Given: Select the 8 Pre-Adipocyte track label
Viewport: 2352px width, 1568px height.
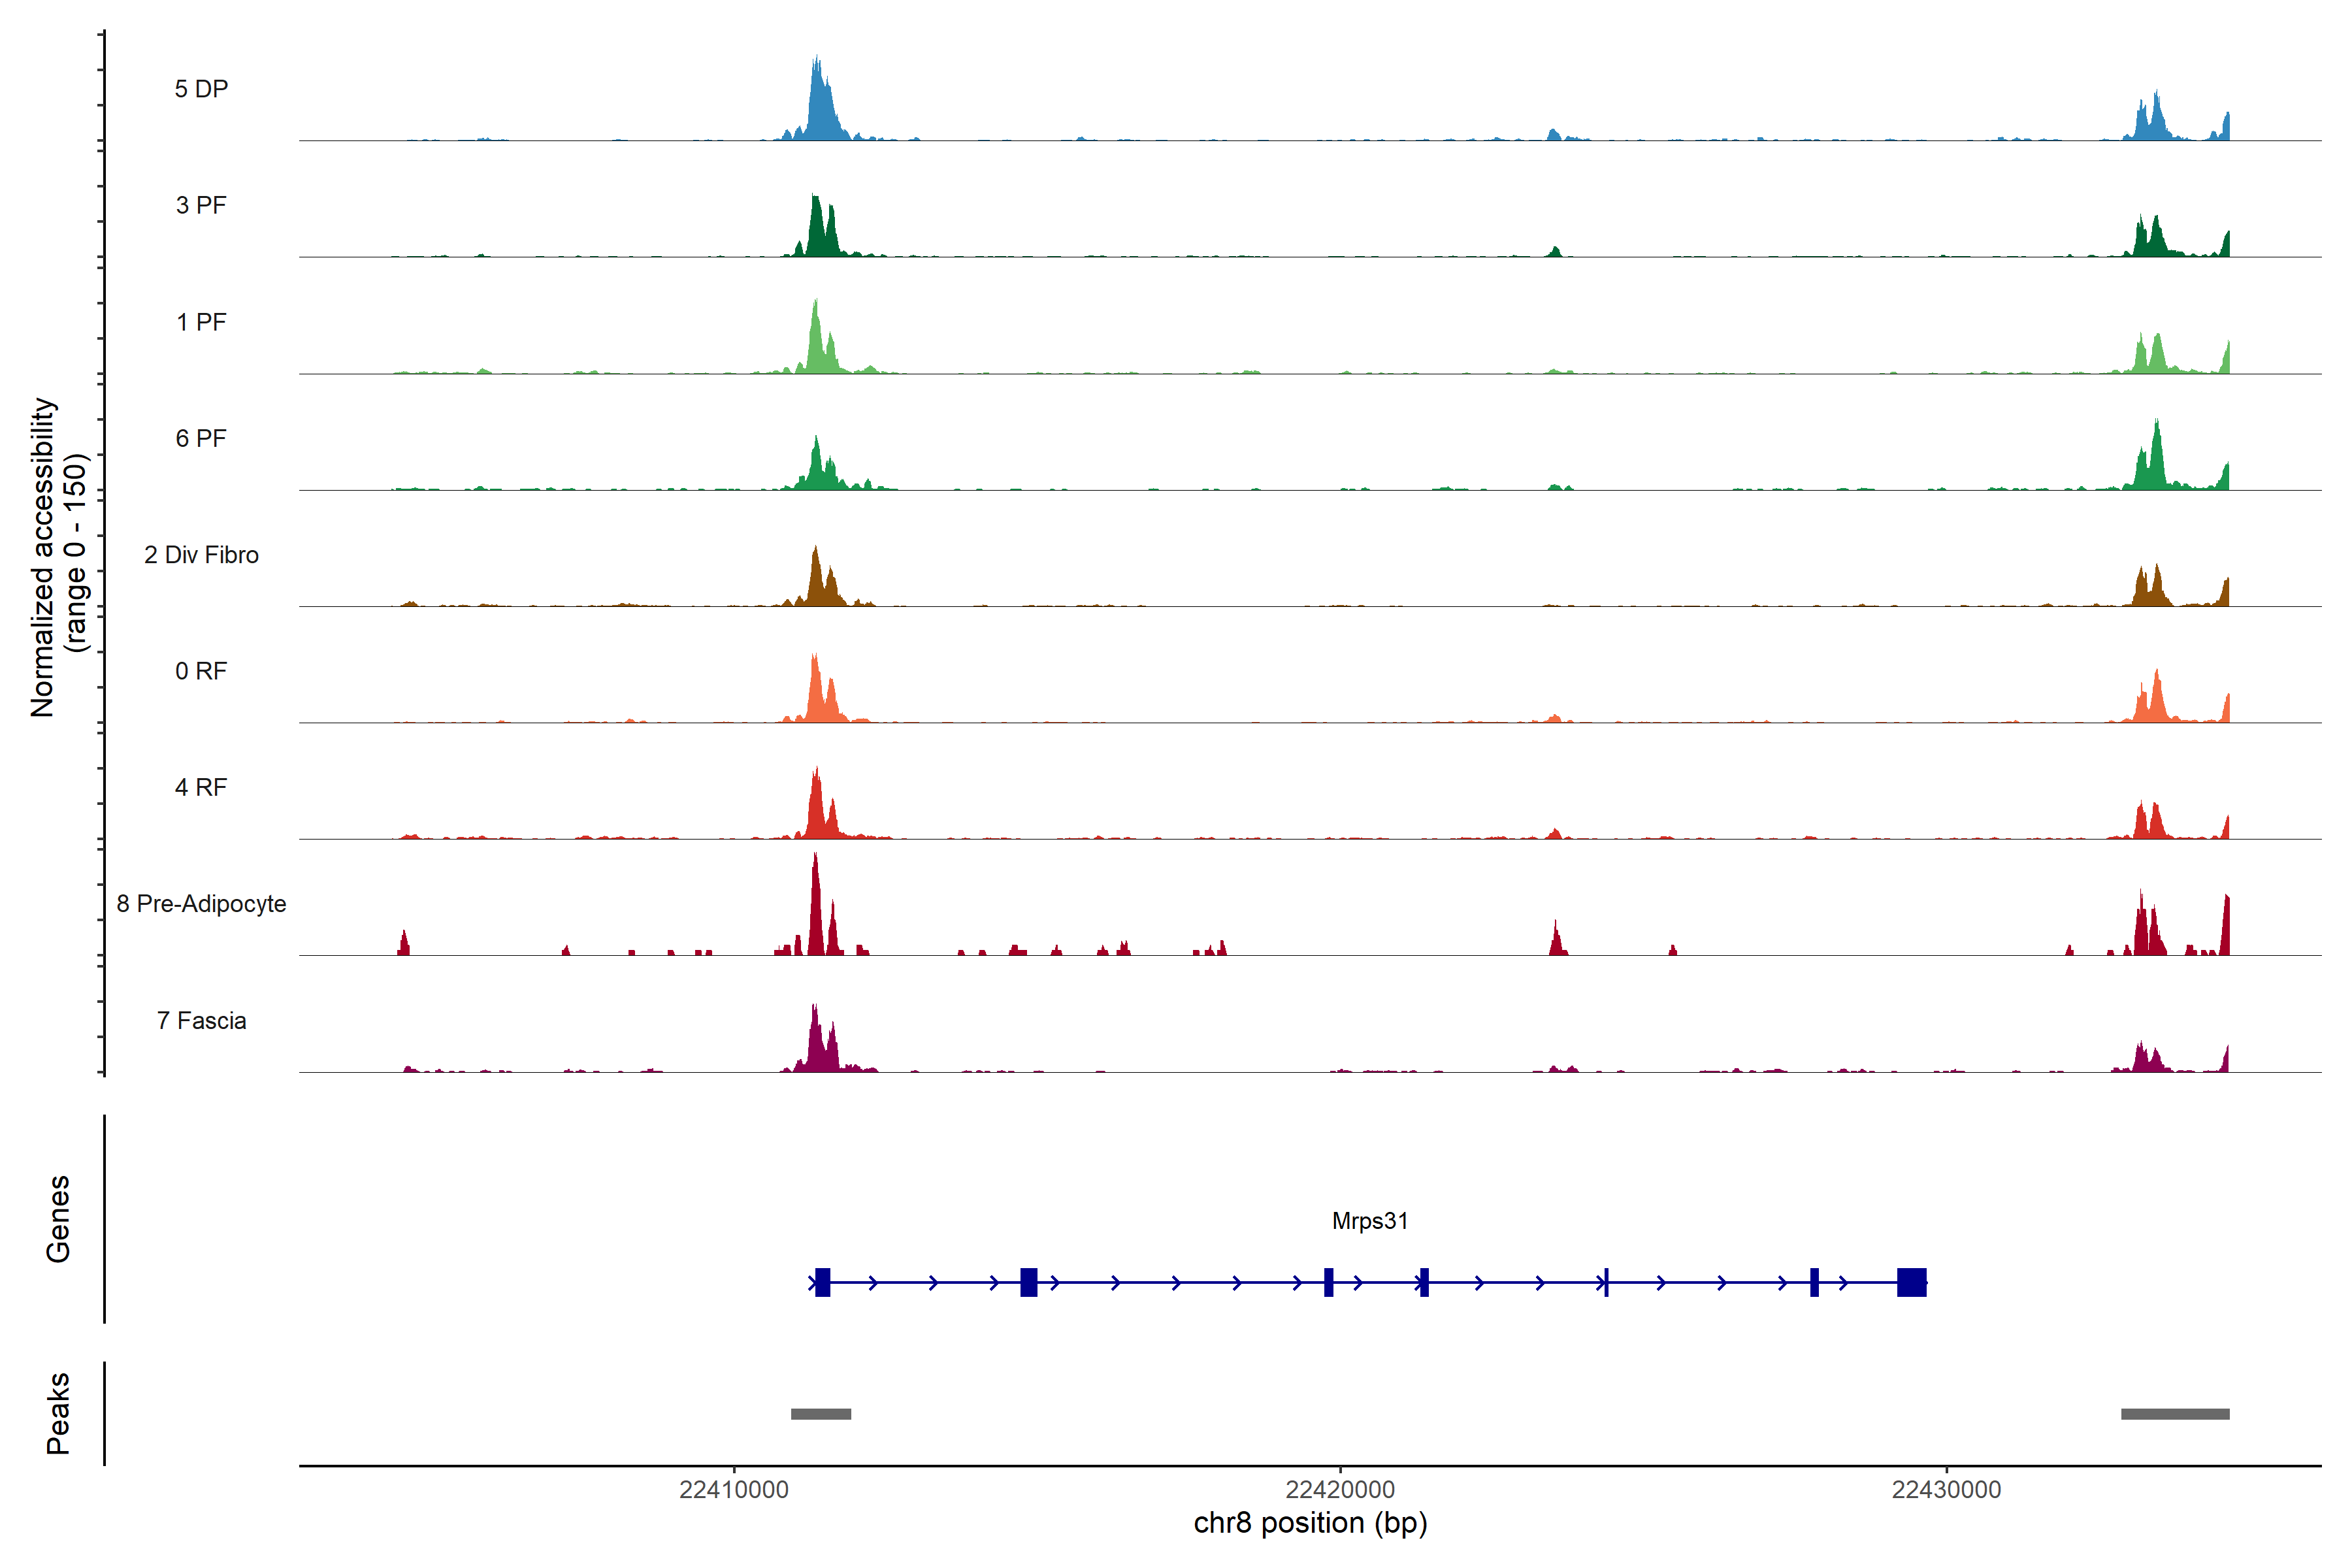Looking at the screenshot, I should pyautogui.click(x=201, y=904).
